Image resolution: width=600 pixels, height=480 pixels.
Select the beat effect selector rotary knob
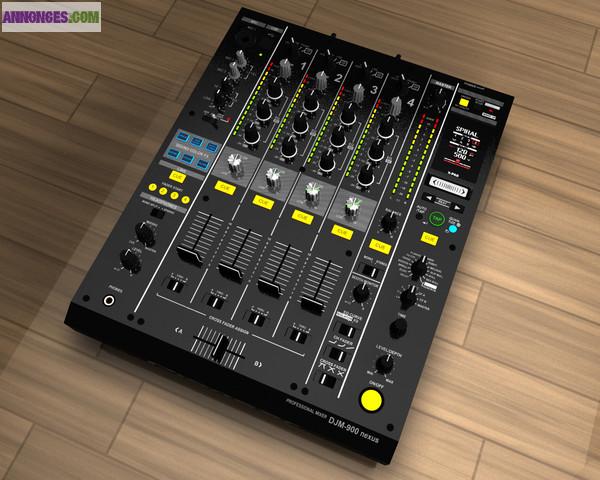point(419,267)
